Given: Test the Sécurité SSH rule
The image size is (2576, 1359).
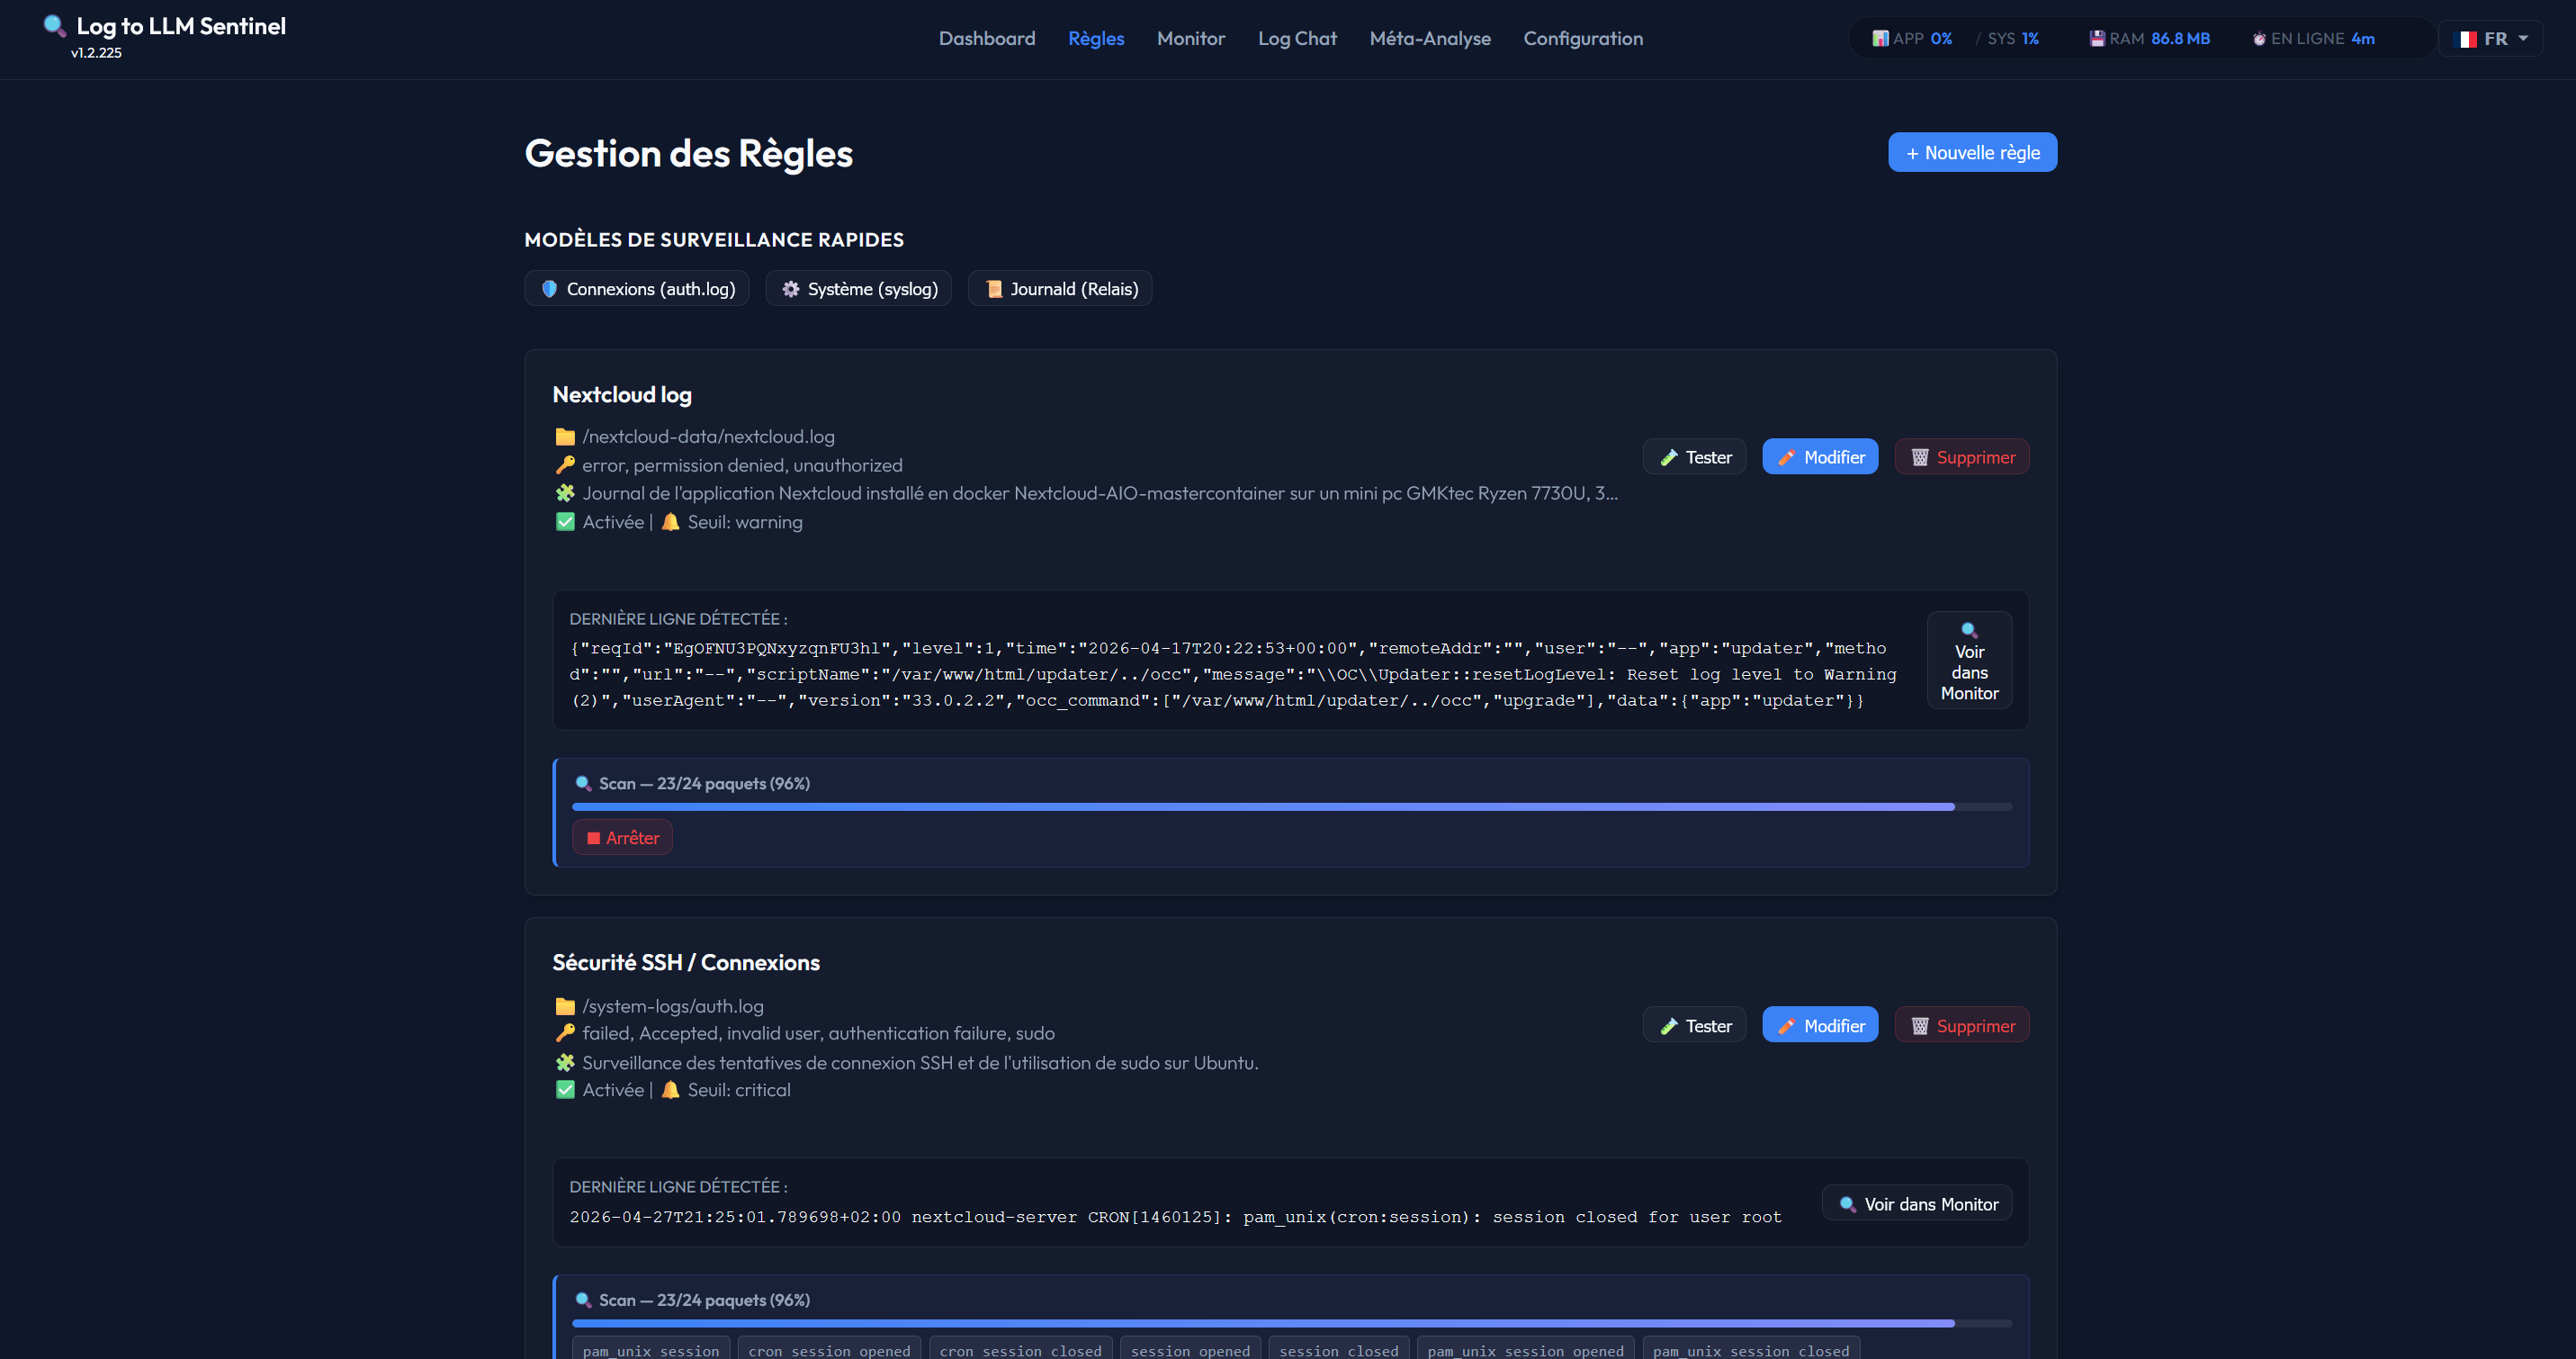Looking at the screenshot, I should pos(1694,1025).
